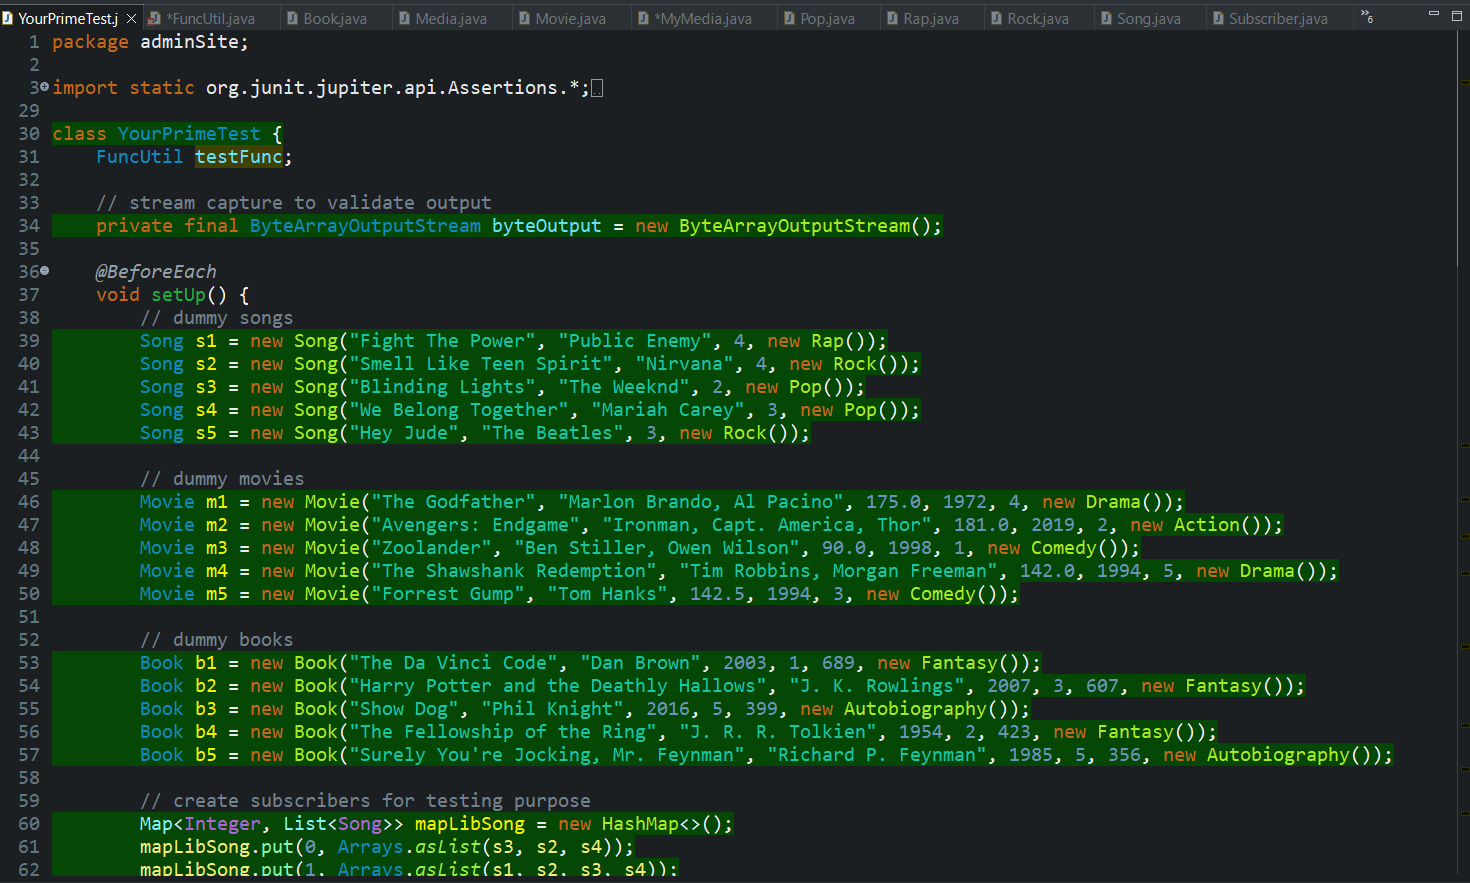This screenshot has height=883, width=1470.
Task: Click the byteOutput variable on line 34
Action: tap(547, 226)
